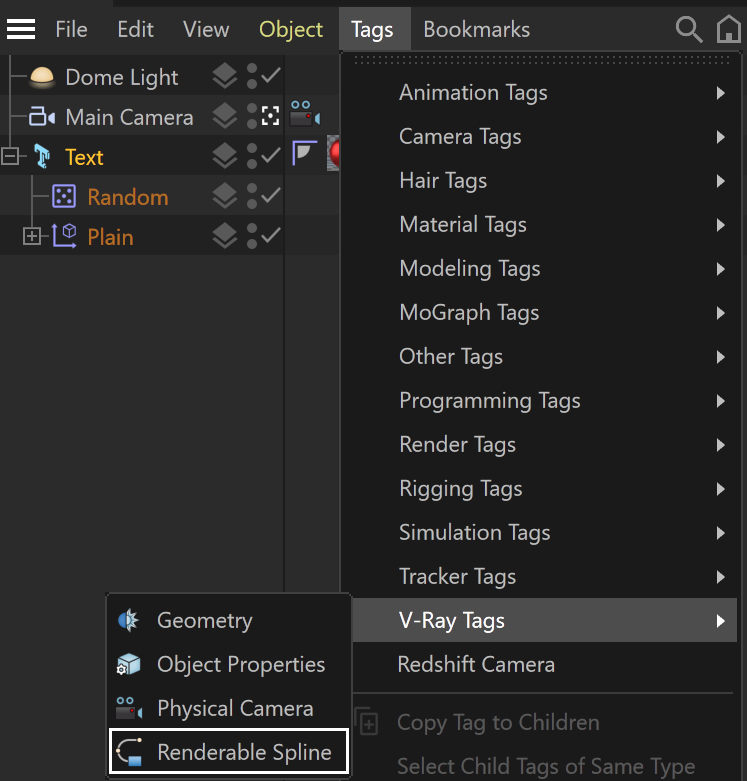Toggle visibility dots for Random effector
The height and width of the screenshot is (781, 747).
tap(252, 195)
